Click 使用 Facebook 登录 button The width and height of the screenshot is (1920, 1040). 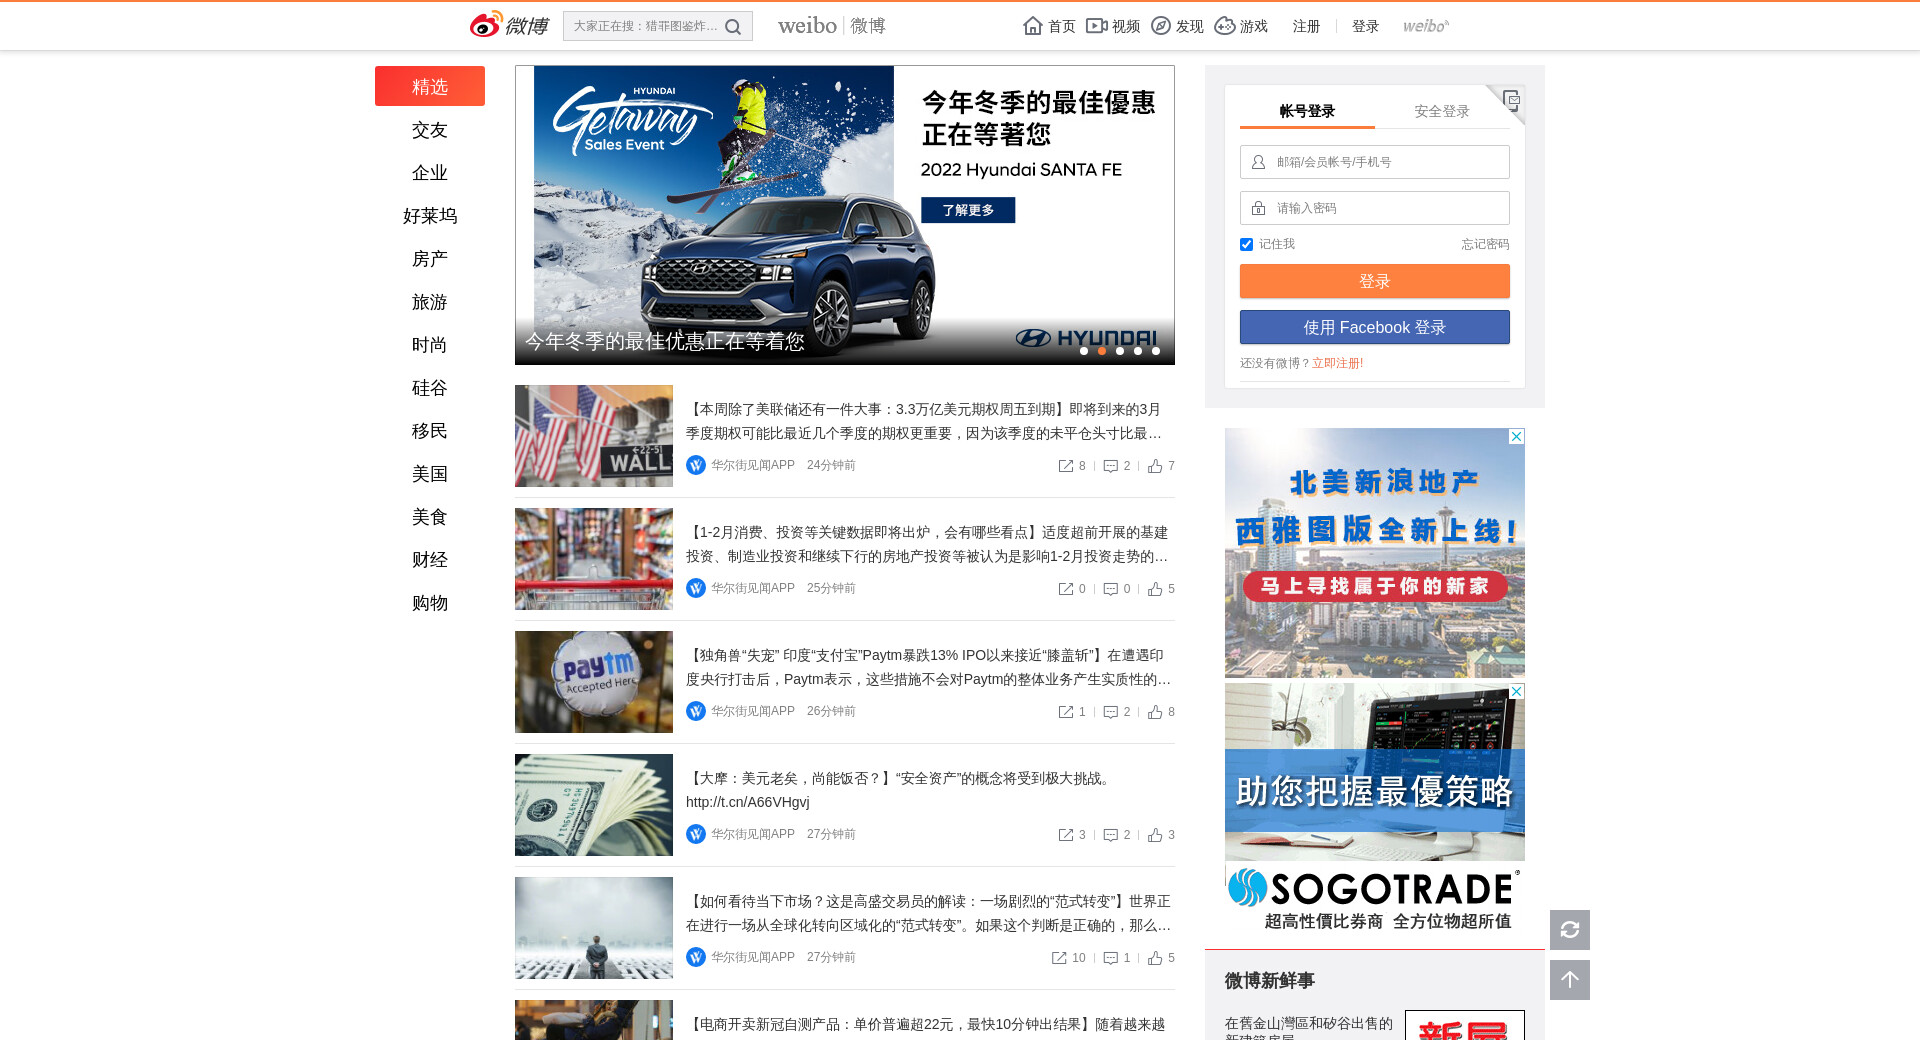[x=1374, y=327]
